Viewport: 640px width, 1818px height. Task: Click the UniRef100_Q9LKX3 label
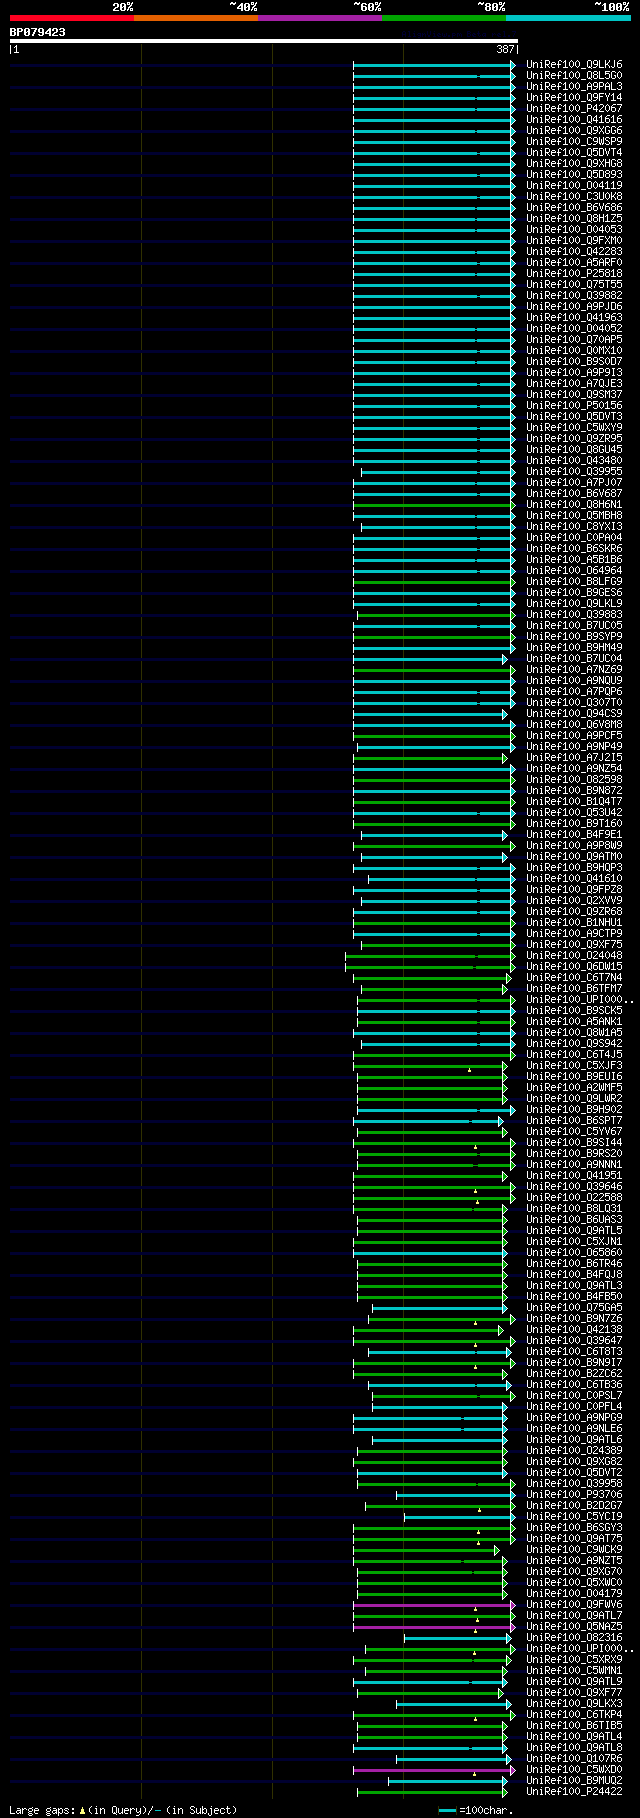574,1704
